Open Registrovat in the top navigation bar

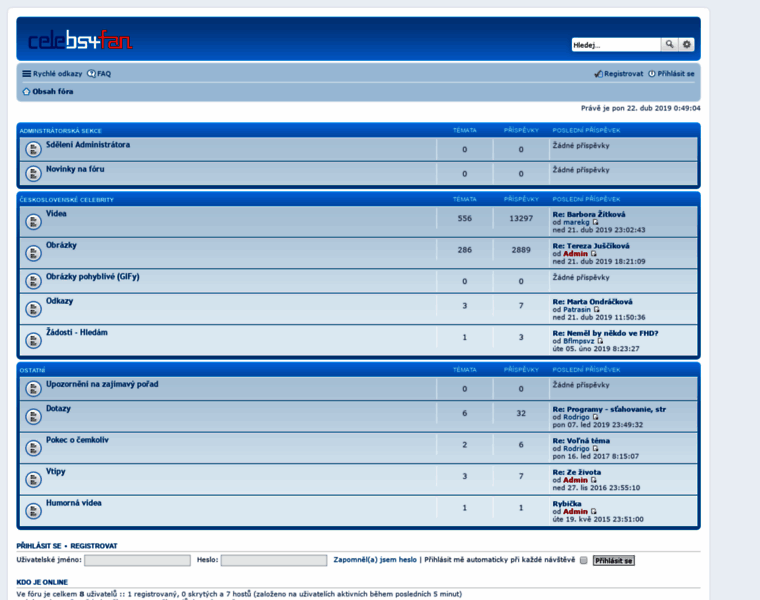tap(619, 74)
